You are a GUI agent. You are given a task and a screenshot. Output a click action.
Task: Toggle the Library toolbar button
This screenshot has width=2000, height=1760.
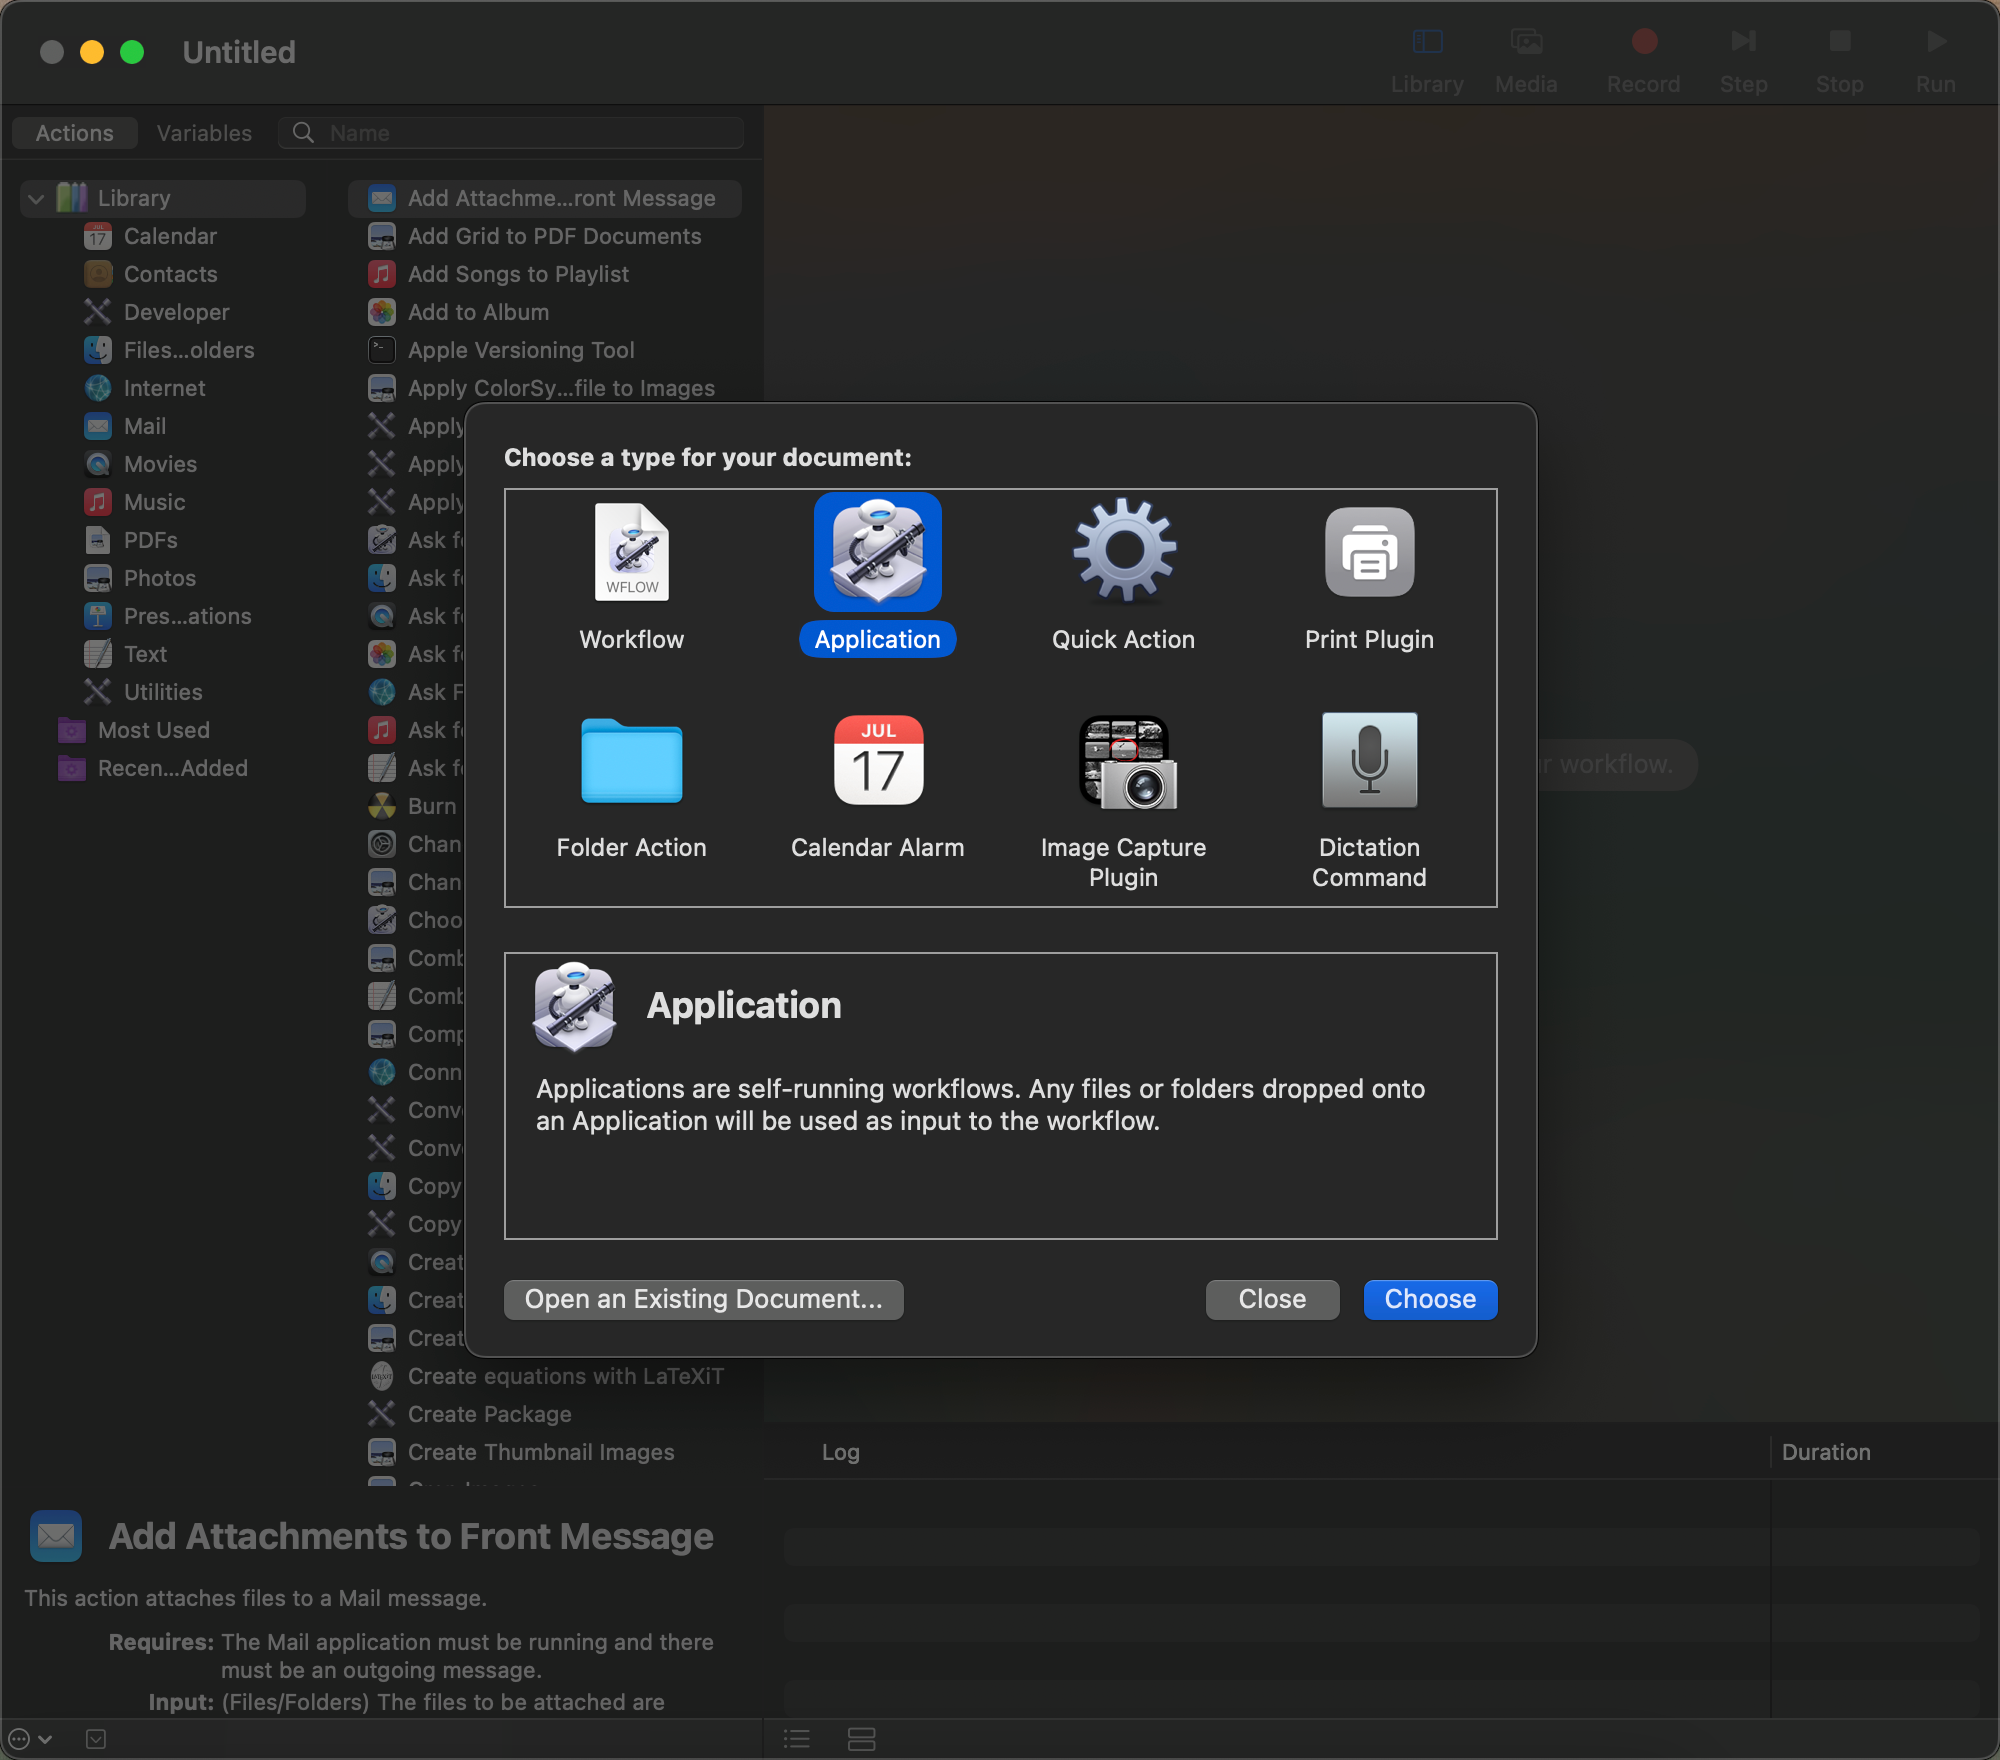(x=1427, y=58)
